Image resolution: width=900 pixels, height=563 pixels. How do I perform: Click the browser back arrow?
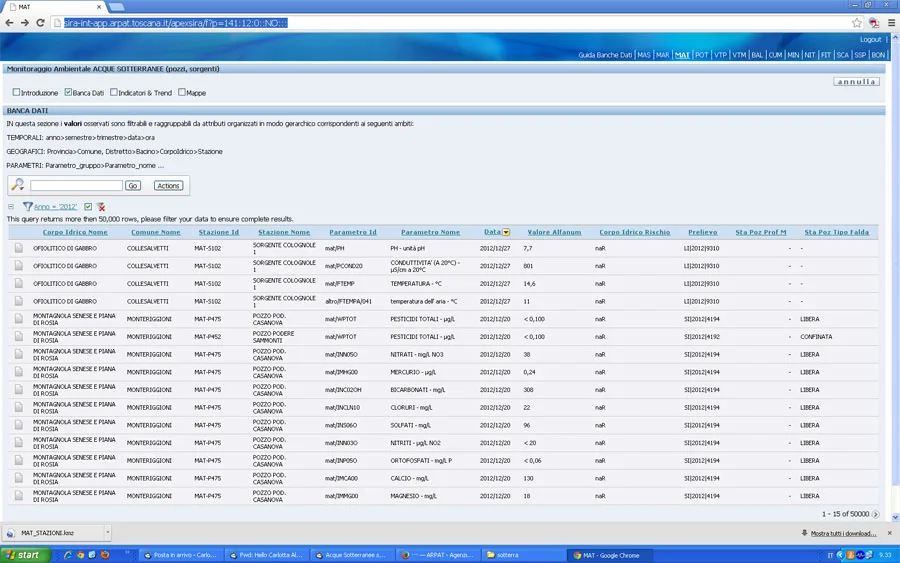(10, 23)
